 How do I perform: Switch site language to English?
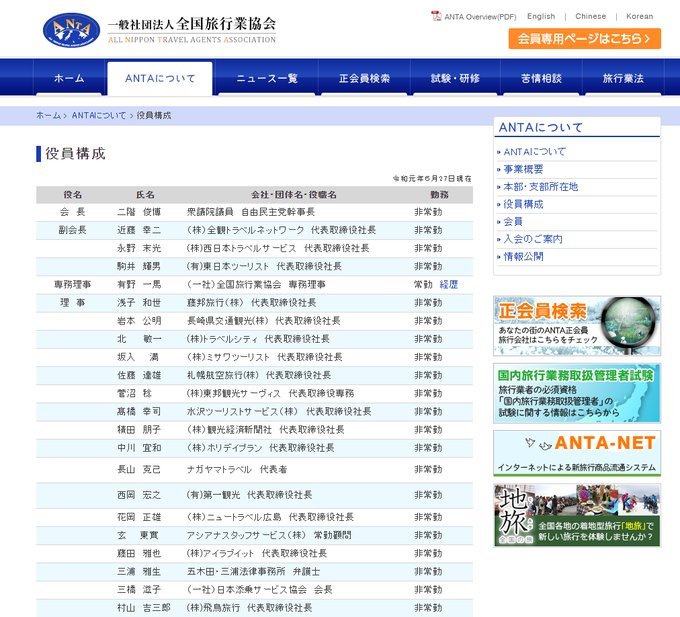[541, 16]
